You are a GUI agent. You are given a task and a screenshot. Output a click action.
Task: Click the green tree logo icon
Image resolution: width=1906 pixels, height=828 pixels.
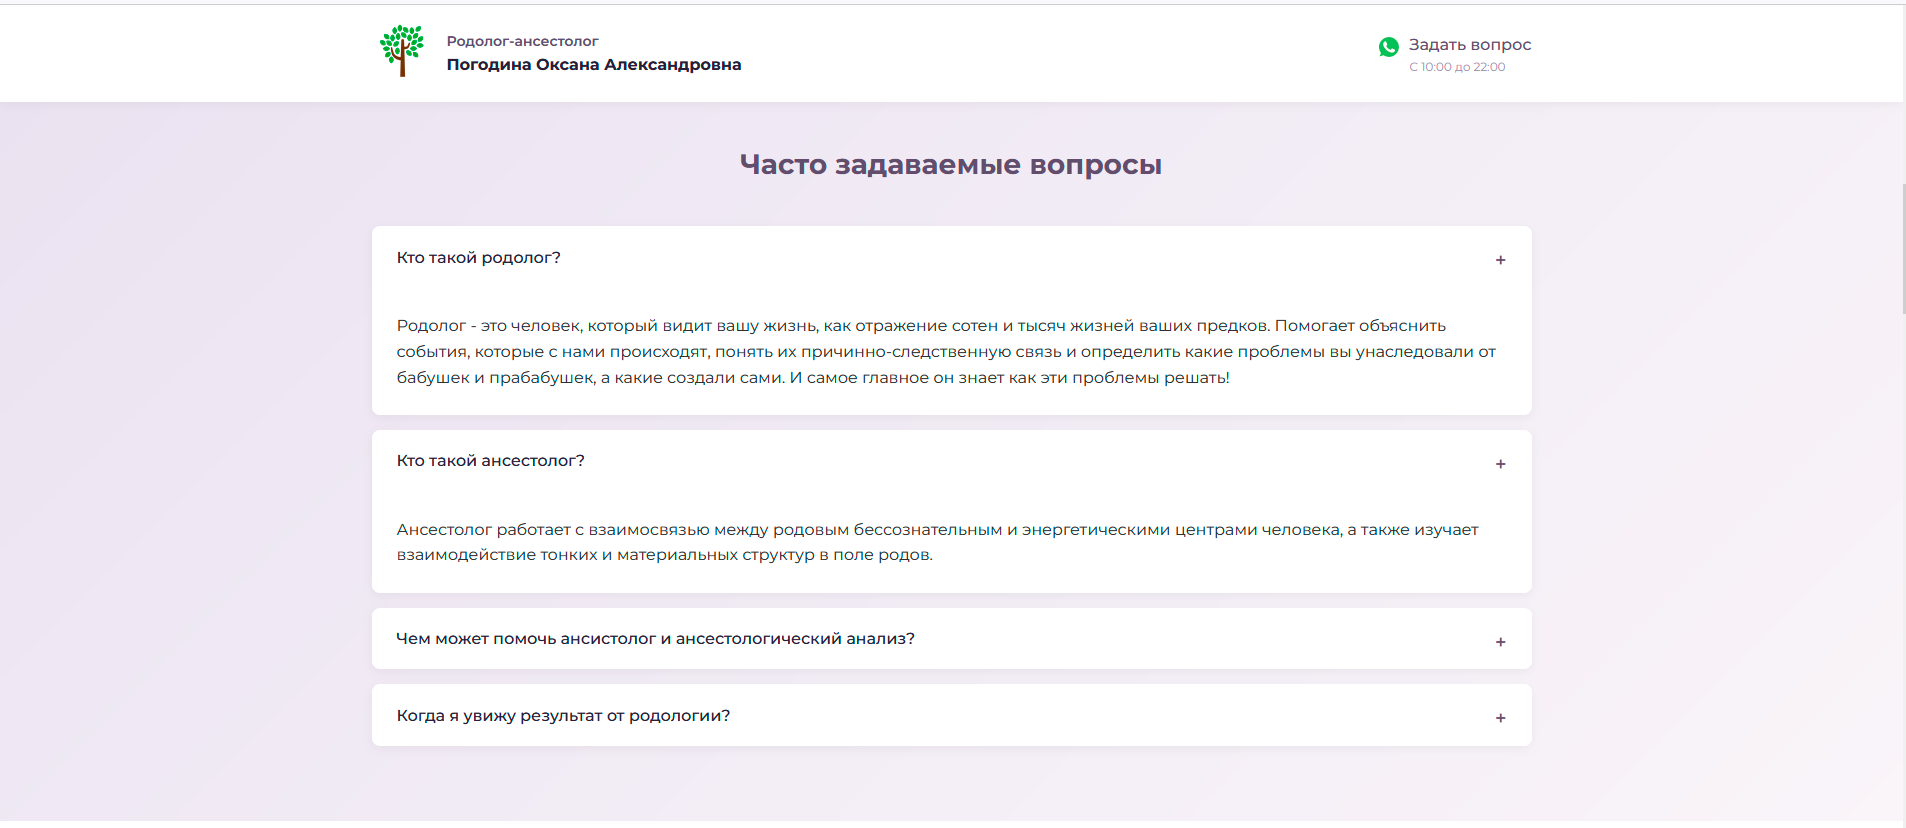point(402,51)
